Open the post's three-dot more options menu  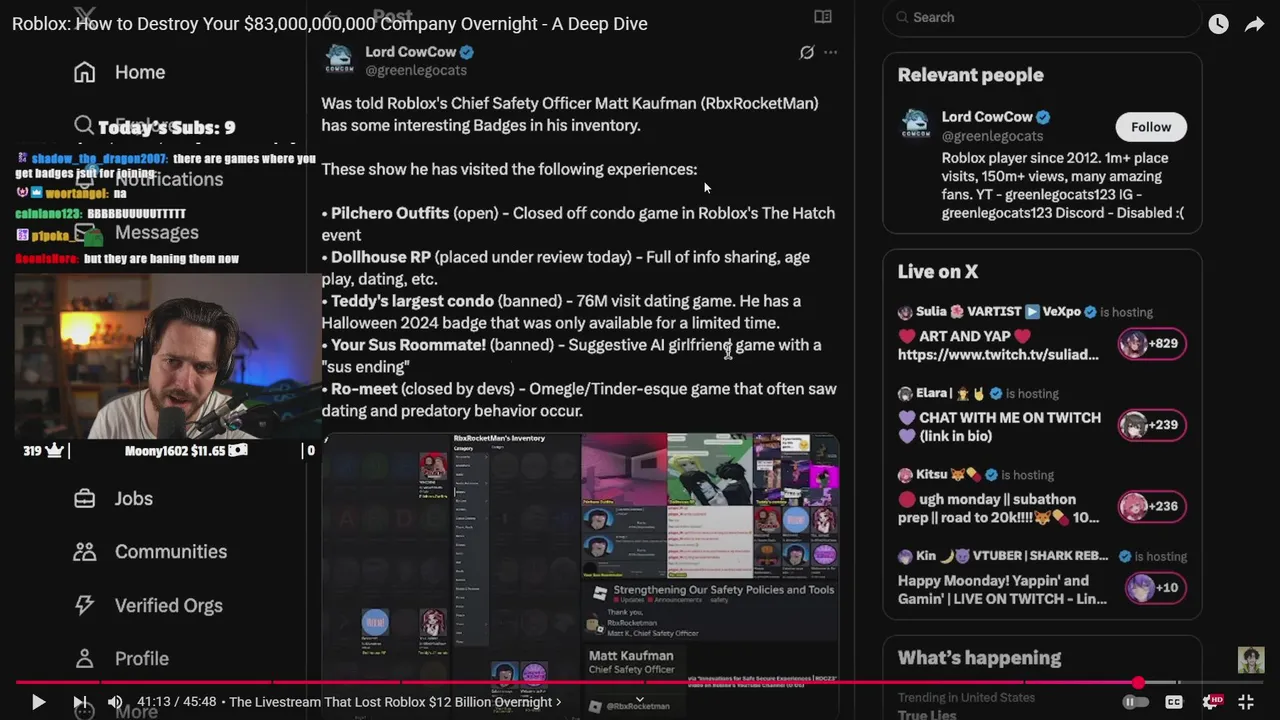830,53
